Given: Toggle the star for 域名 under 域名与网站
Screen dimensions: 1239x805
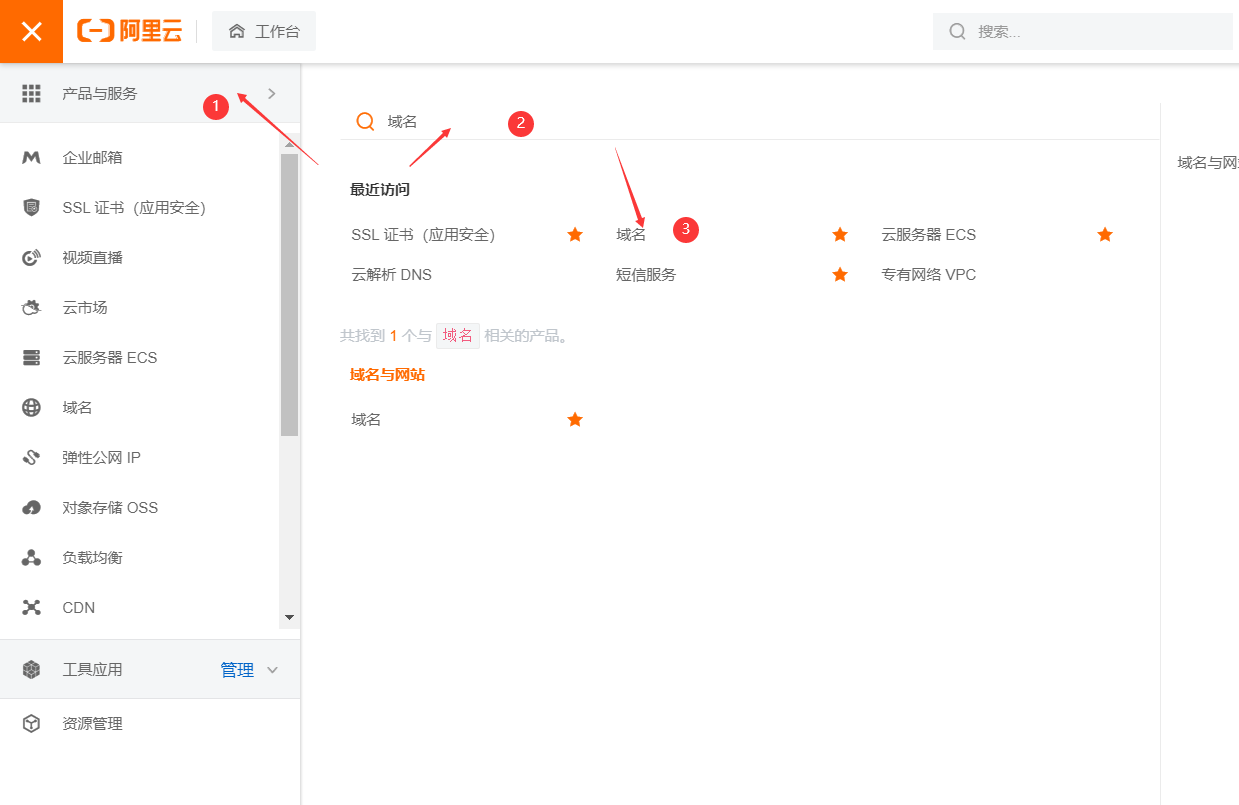Looking at the screenshot, I should pyautogui.click(x=575, y=419).
